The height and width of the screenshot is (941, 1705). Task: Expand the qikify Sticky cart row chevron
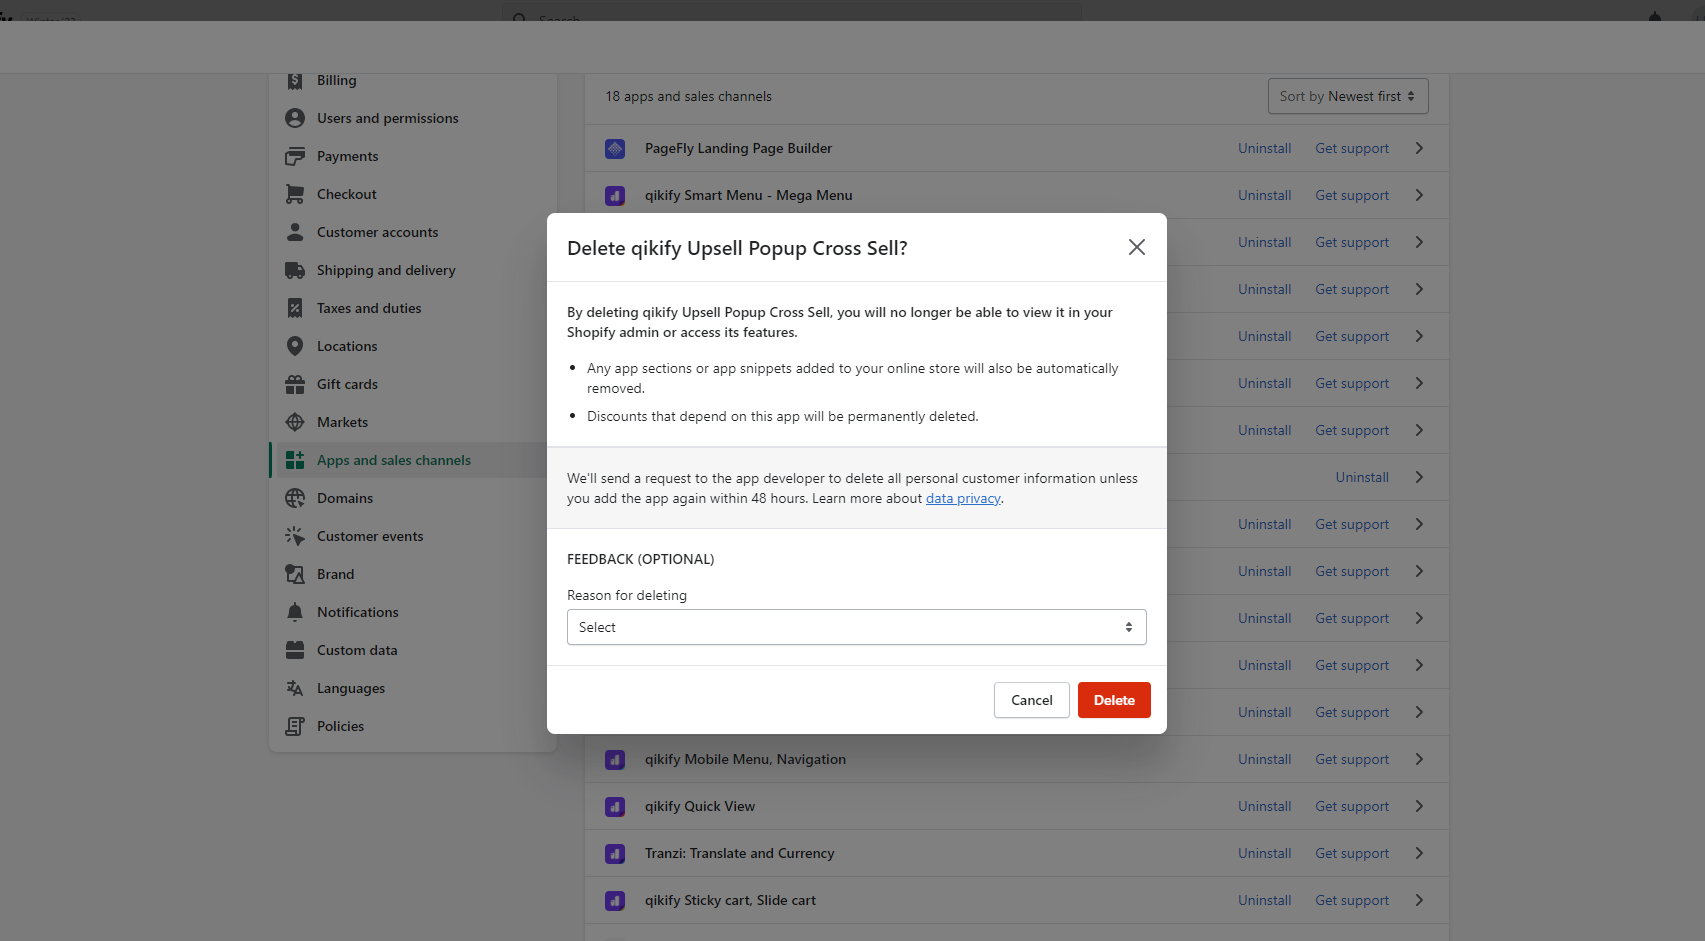(x=1419, y=900)
